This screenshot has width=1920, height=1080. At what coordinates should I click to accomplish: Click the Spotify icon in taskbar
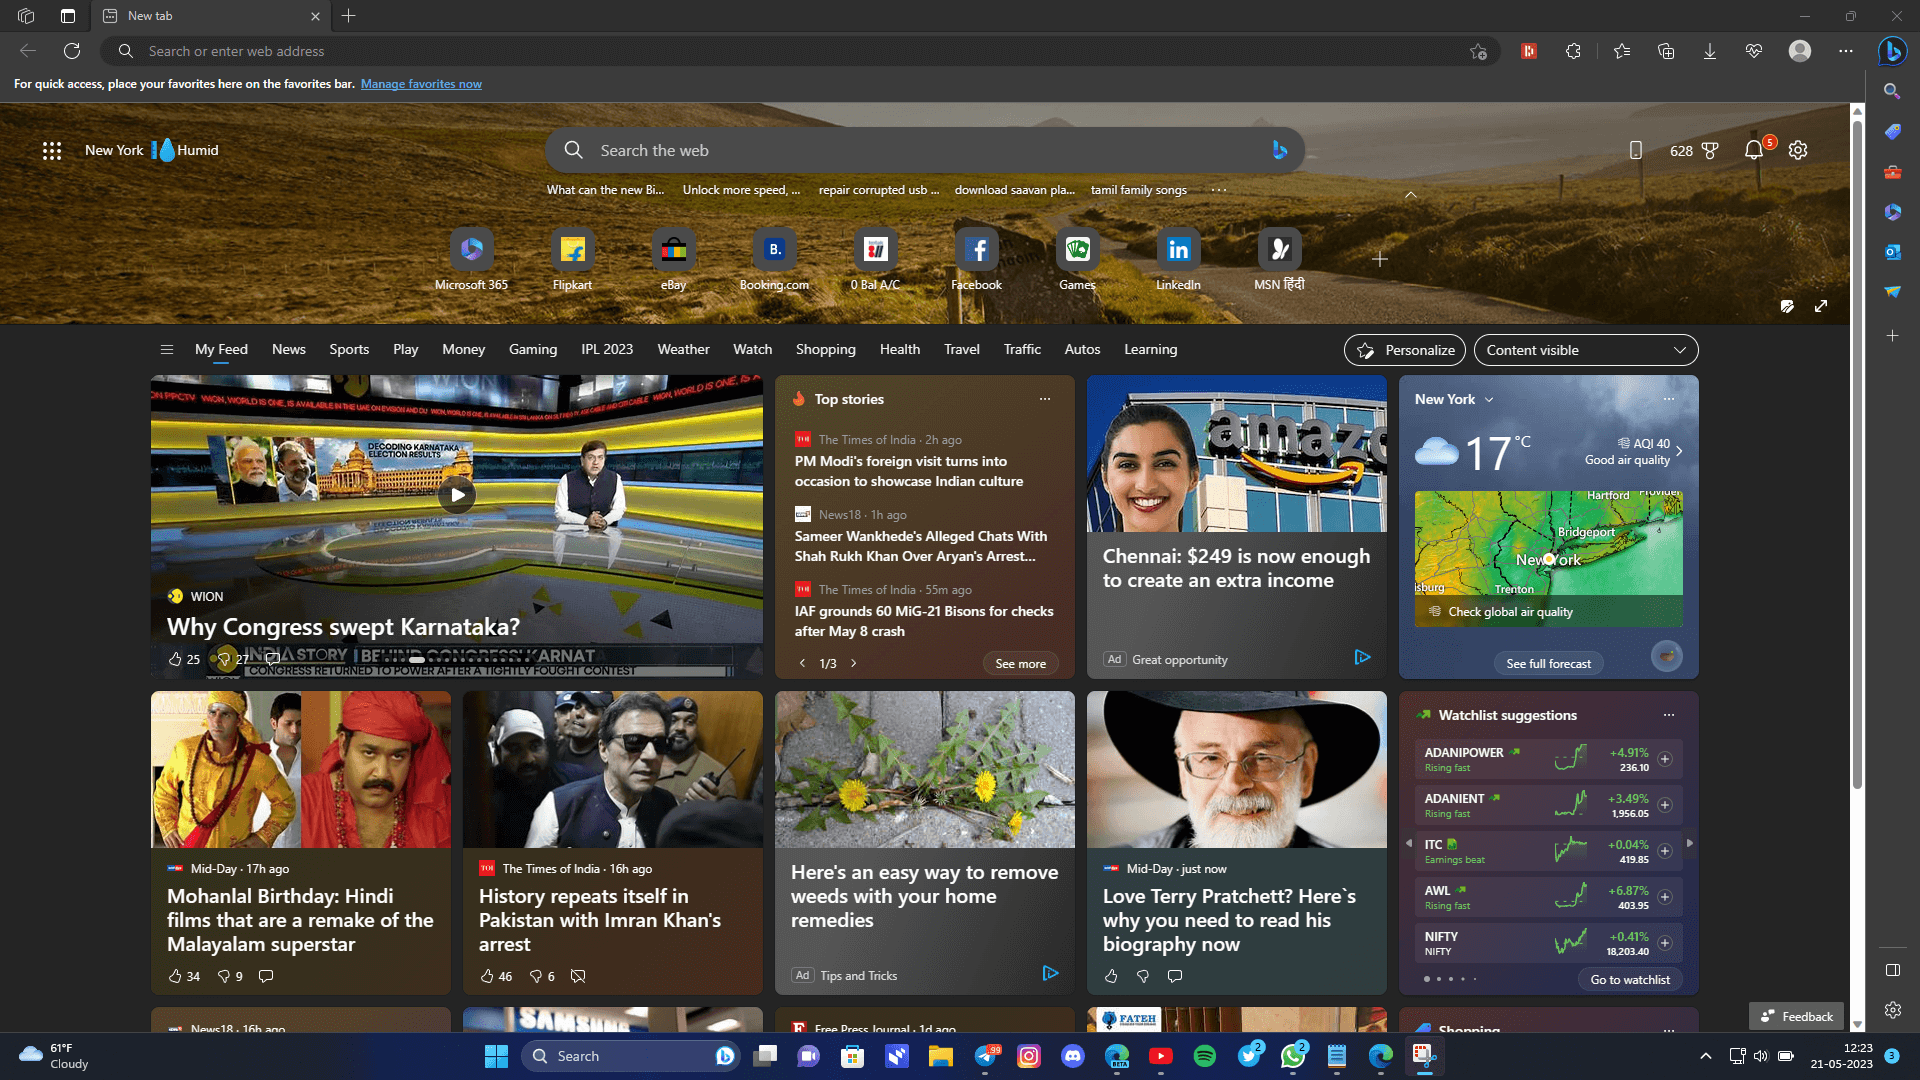(x=1204, y=1055)
